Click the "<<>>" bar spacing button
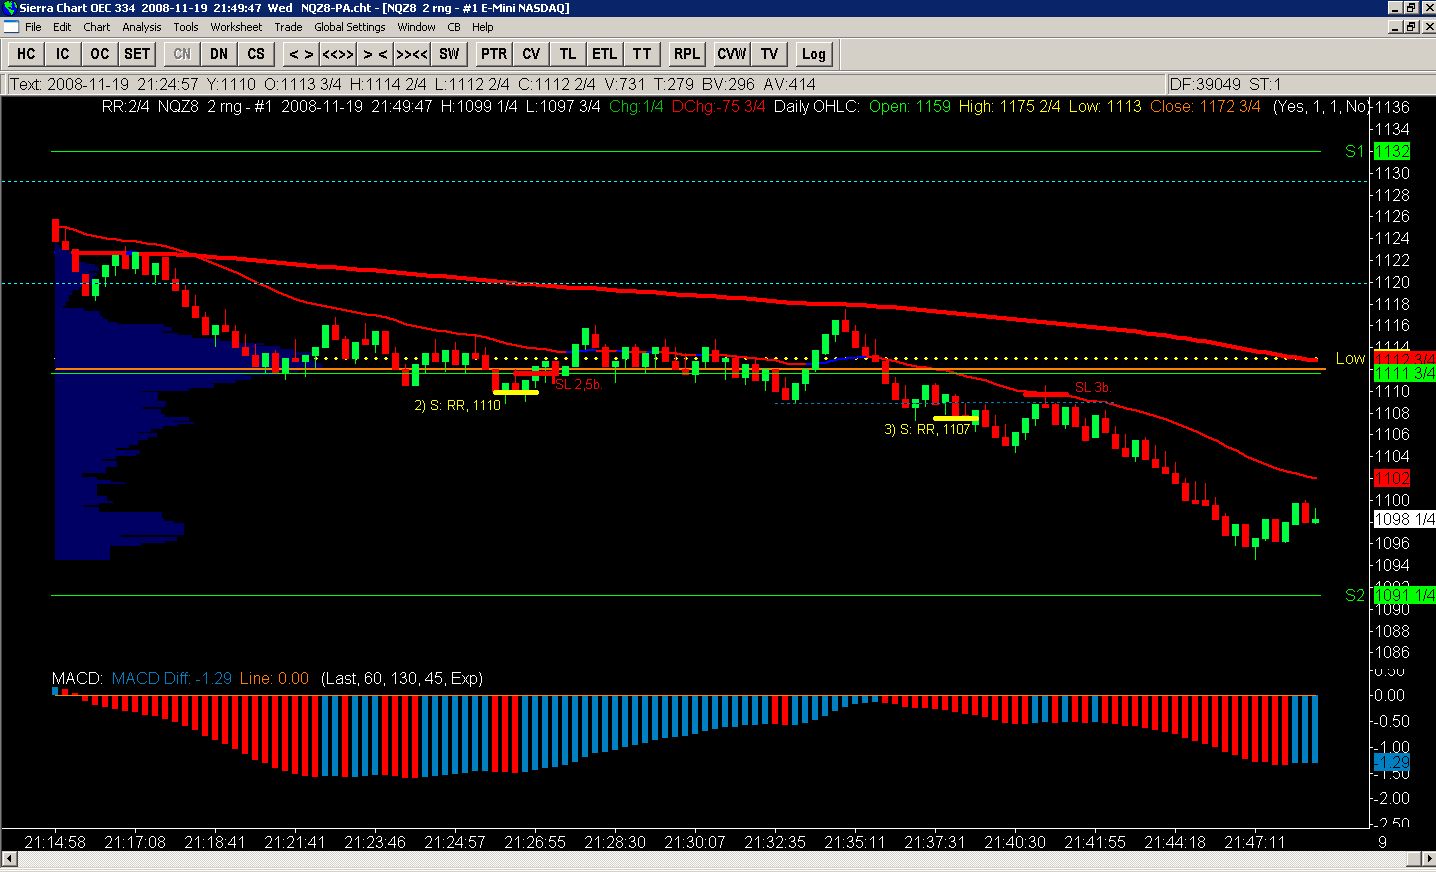This screenshot has height=872, width=1436. point(338,54)
